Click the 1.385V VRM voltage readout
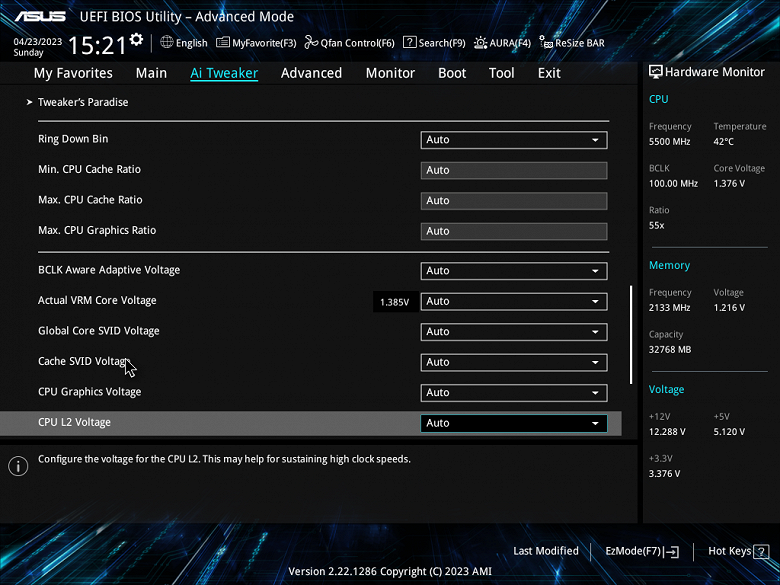This screenshot has height=585, width=780. pos(394,302)
